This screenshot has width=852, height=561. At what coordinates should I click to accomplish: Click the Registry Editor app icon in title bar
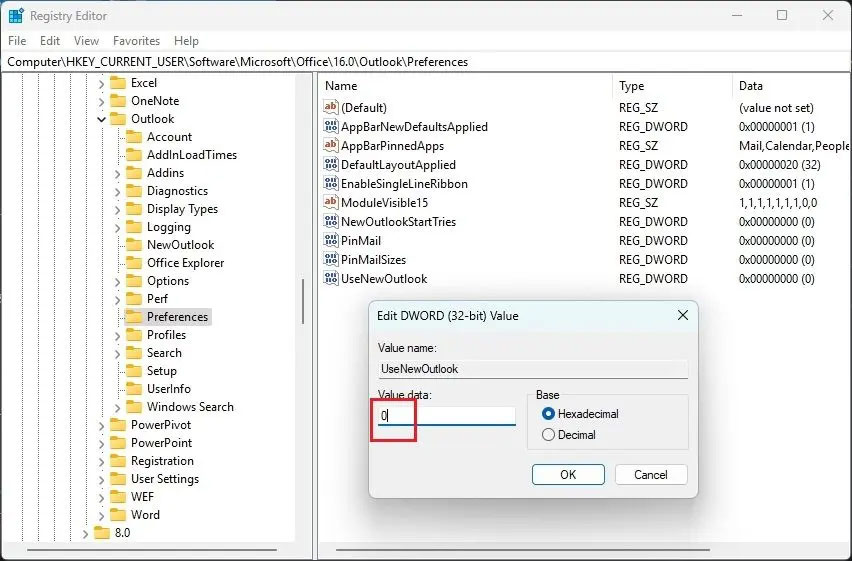click(x=16, y=16)
